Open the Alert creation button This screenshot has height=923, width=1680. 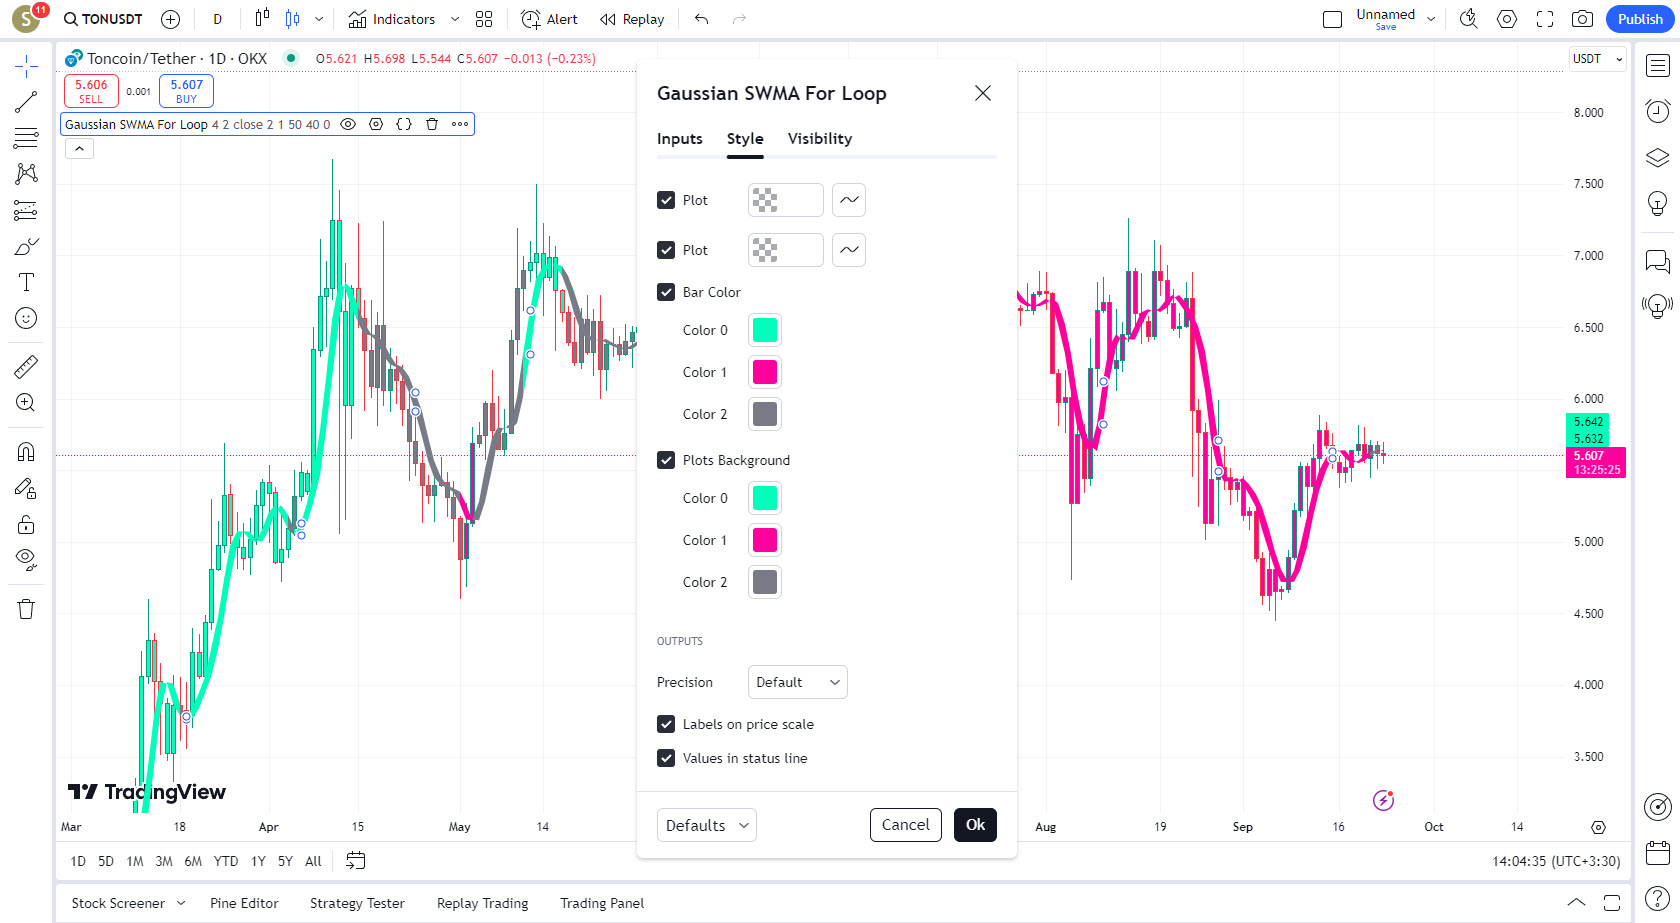[550, 19]
